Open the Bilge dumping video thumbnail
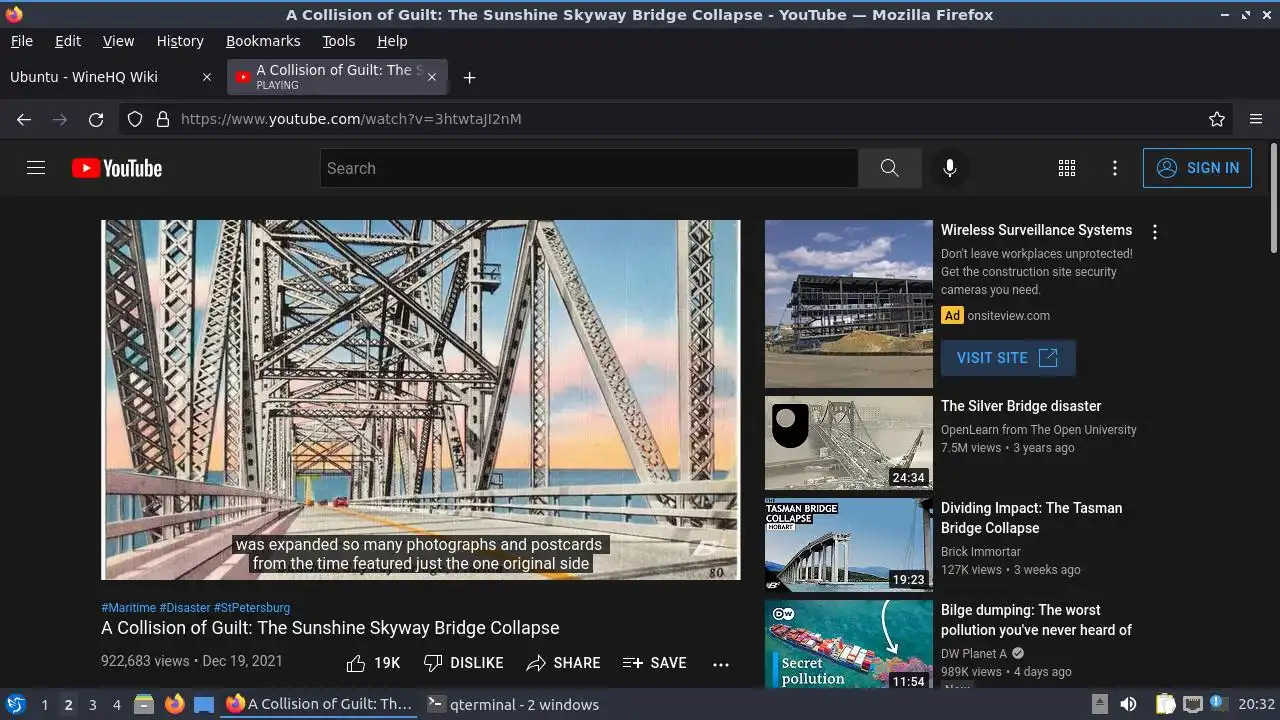 (848, 644)
